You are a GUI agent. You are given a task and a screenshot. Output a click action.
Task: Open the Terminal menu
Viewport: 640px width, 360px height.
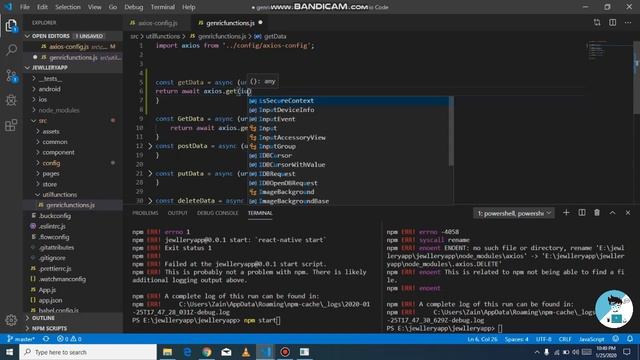(x=162, y=7)
